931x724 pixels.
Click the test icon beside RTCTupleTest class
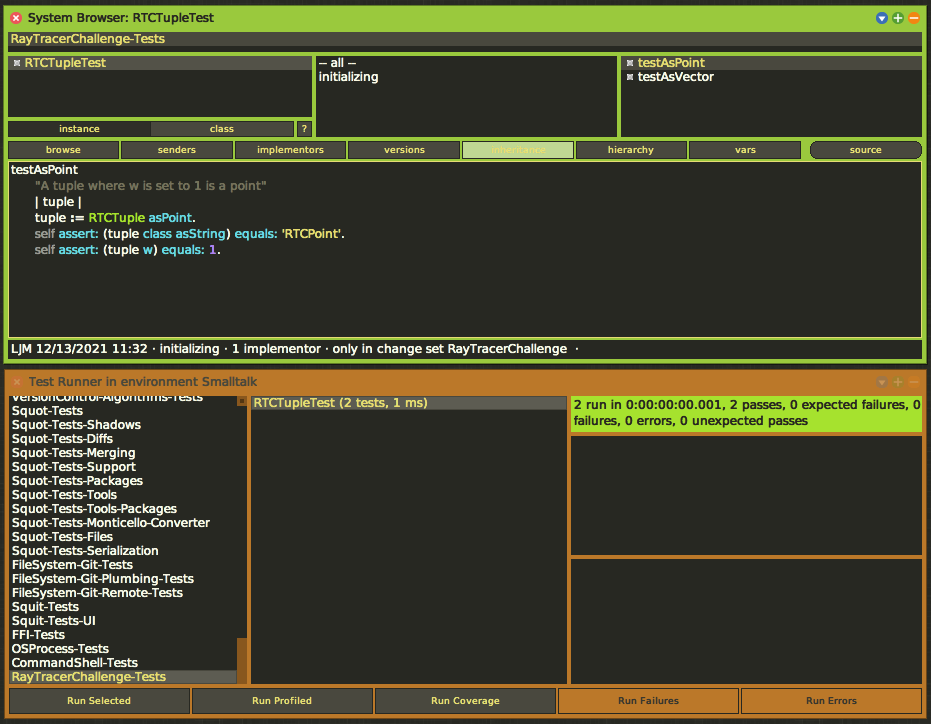coord(17,63)
